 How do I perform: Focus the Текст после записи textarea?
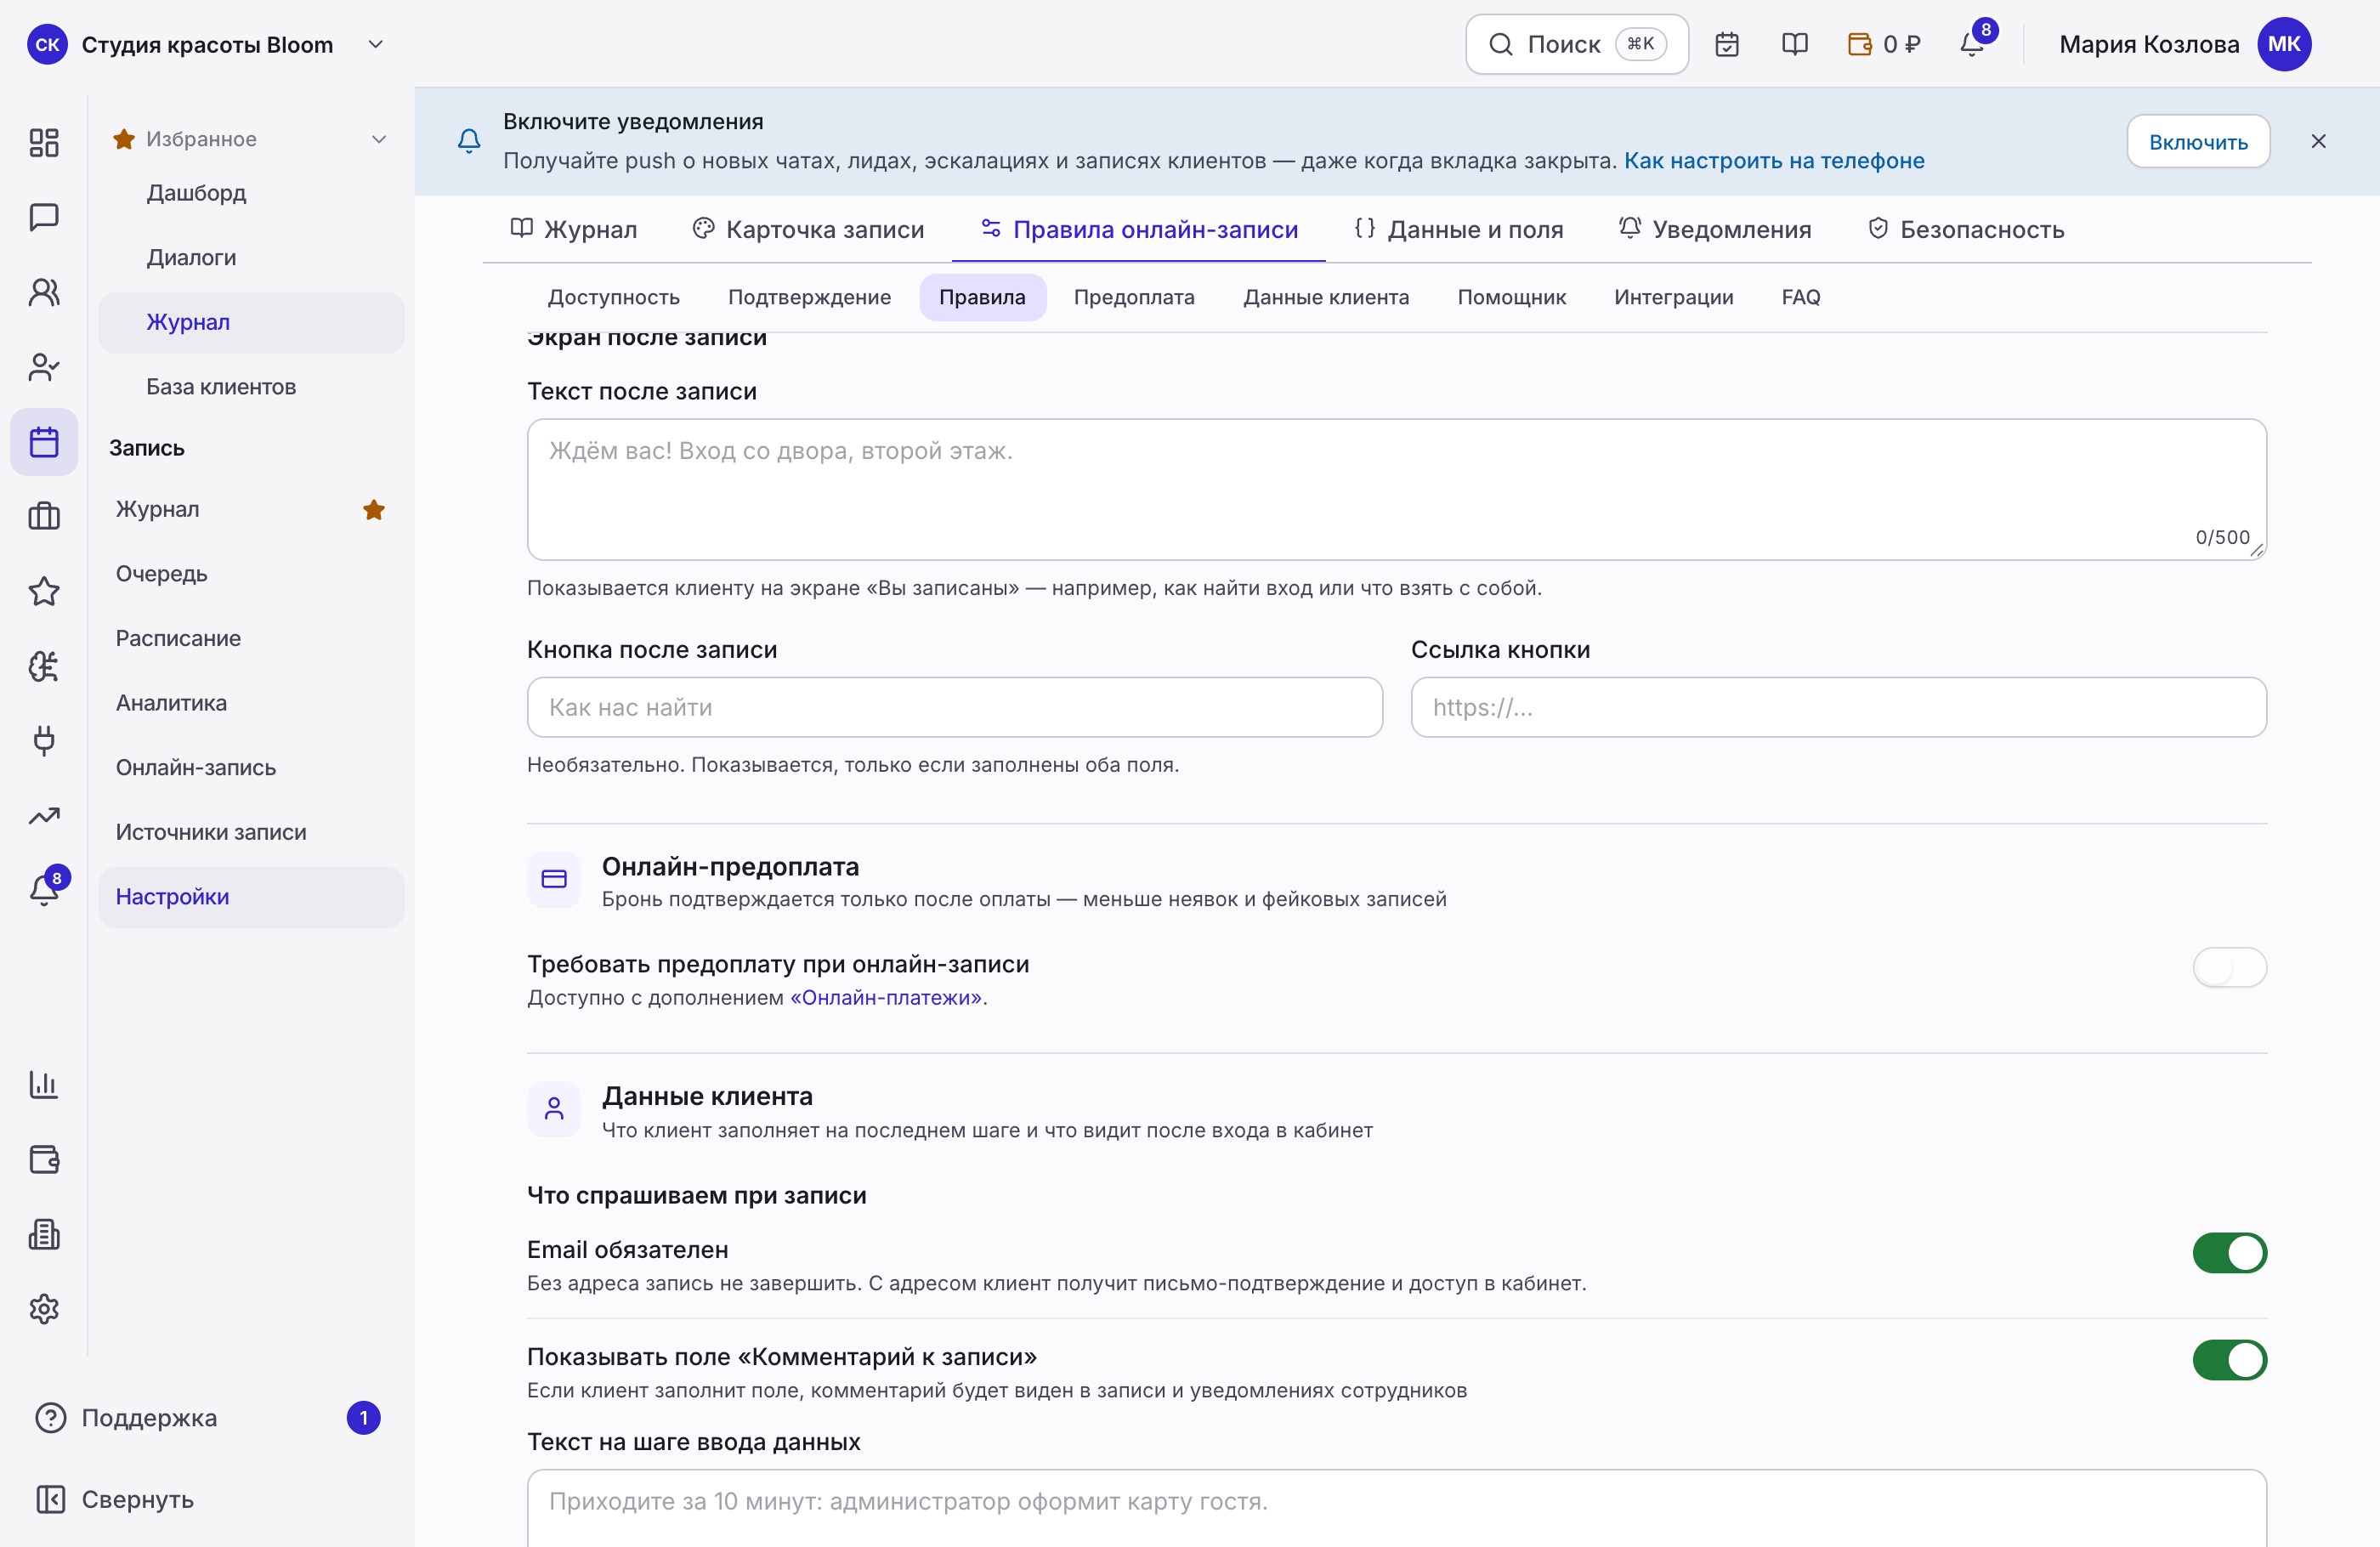[1396, 489]
